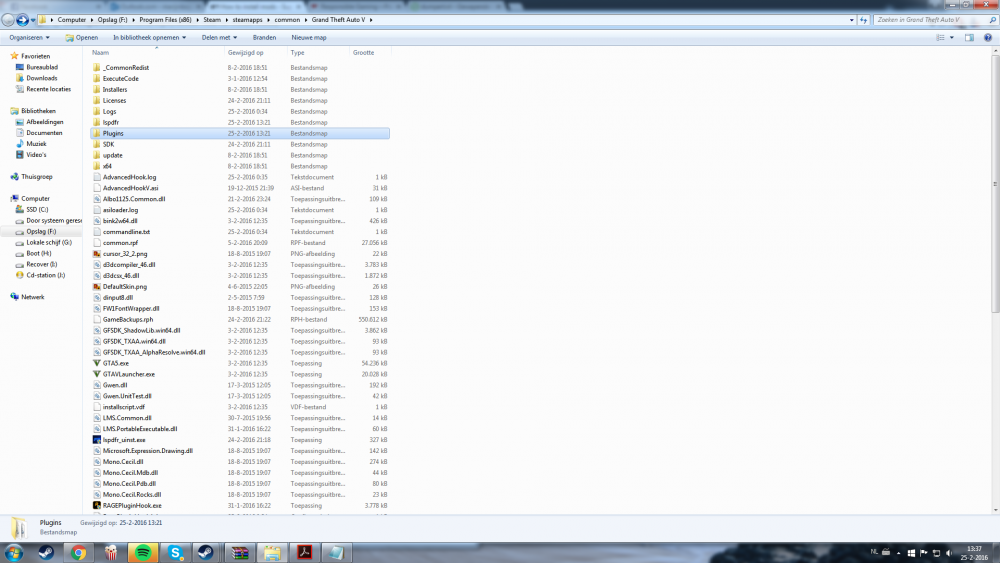Click the refresh address bar icon
The height and width of the screenshot is (563, 1000).
coord(864,20)
